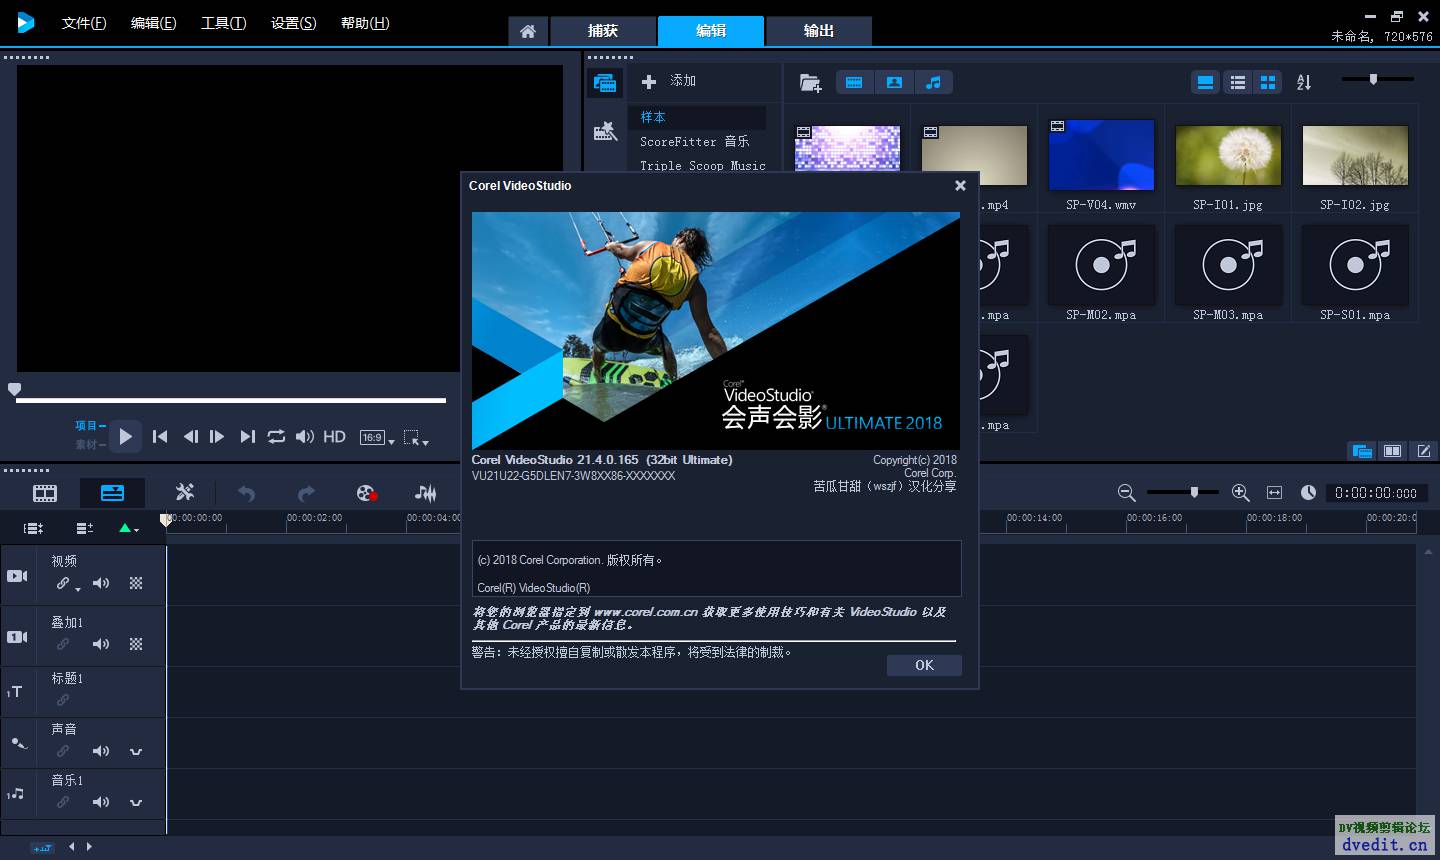Open the 16:9 aspect ratio dropdown
Screen dimensions: 1440x860
point(377,438)
